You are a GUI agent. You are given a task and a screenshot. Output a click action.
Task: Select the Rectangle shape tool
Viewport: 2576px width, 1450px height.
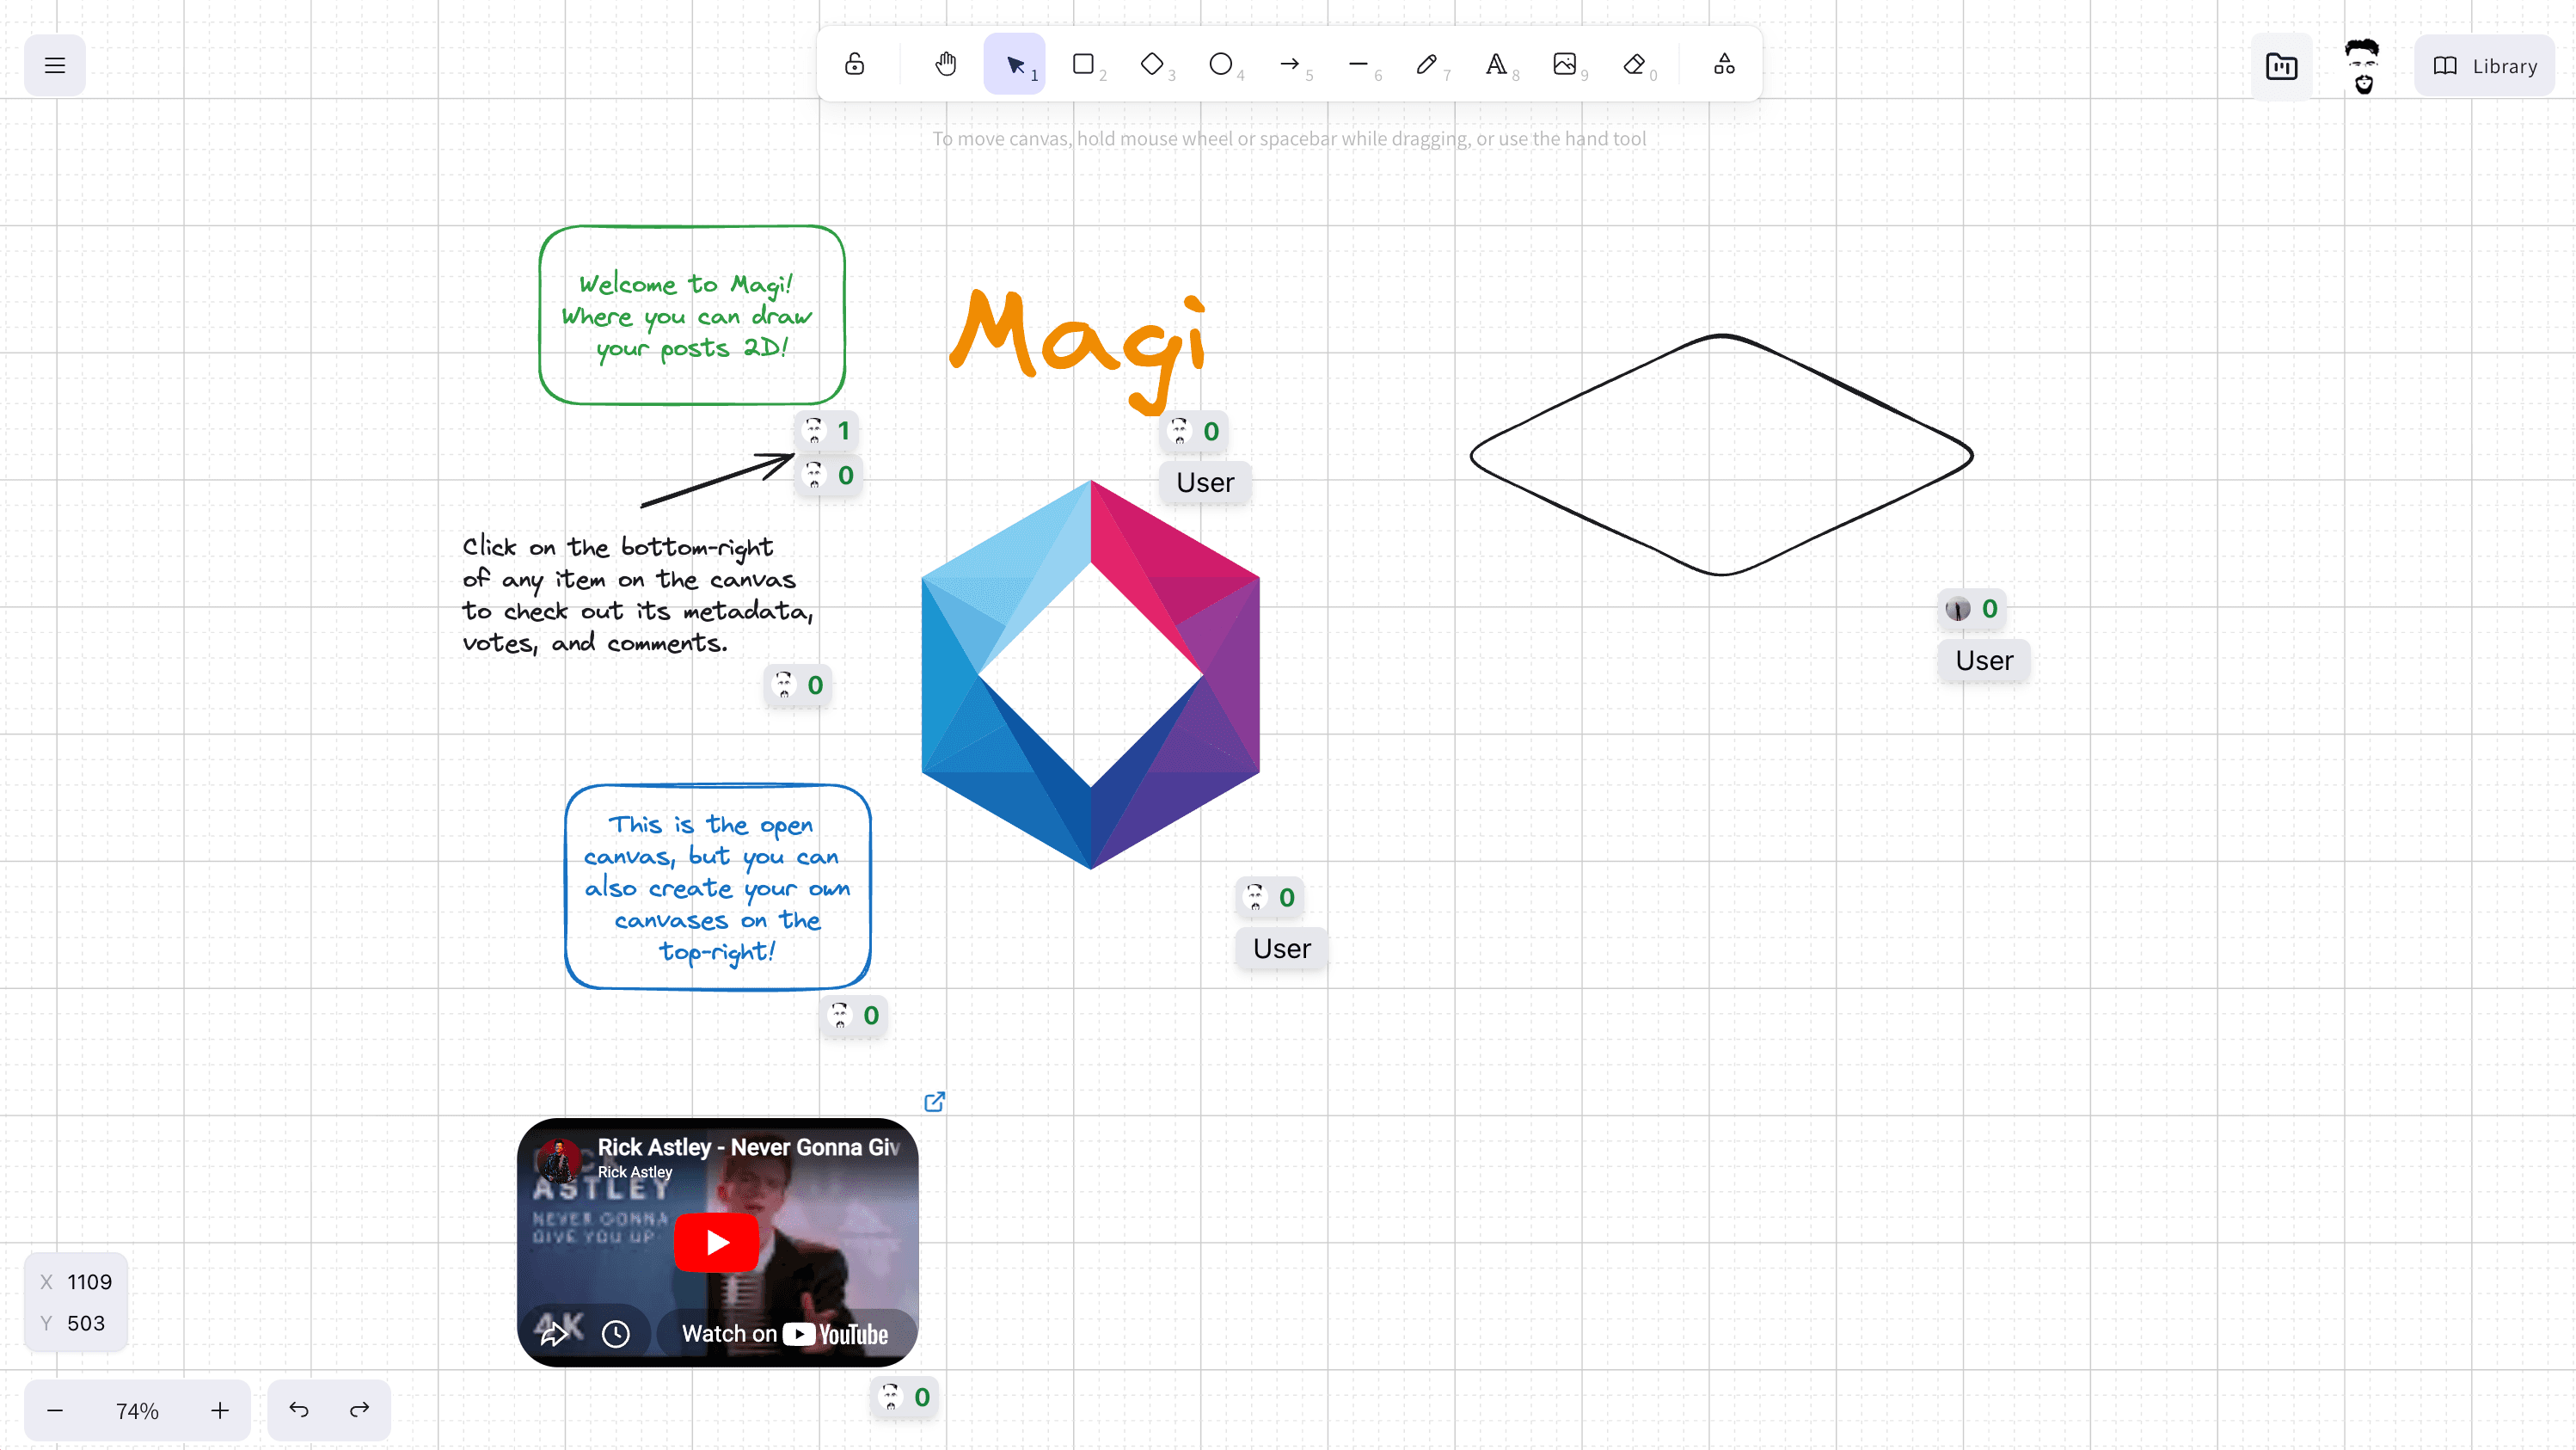[x=1084, y=65]
